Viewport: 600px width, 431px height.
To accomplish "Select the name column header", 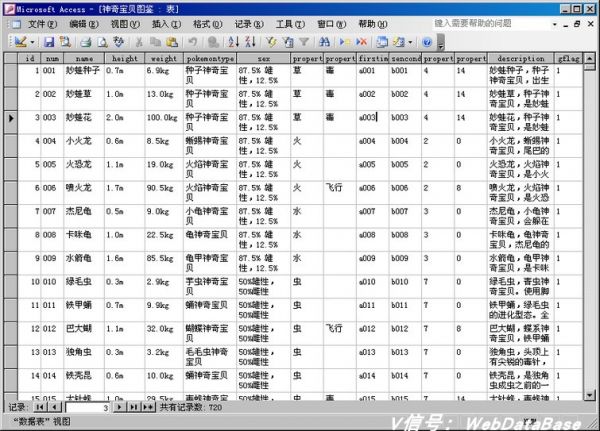I will click(84, 59).
